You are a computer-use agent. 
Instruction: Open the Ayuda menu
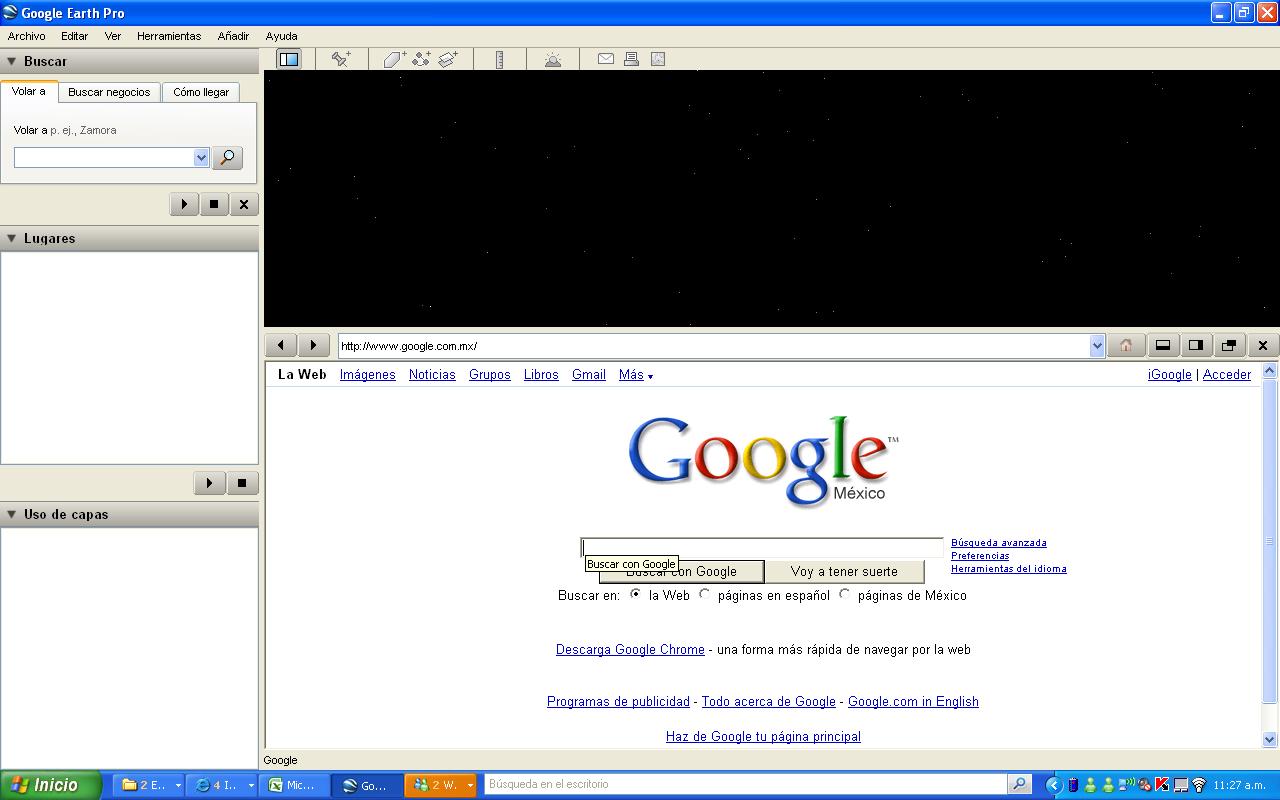pos(282,36)
